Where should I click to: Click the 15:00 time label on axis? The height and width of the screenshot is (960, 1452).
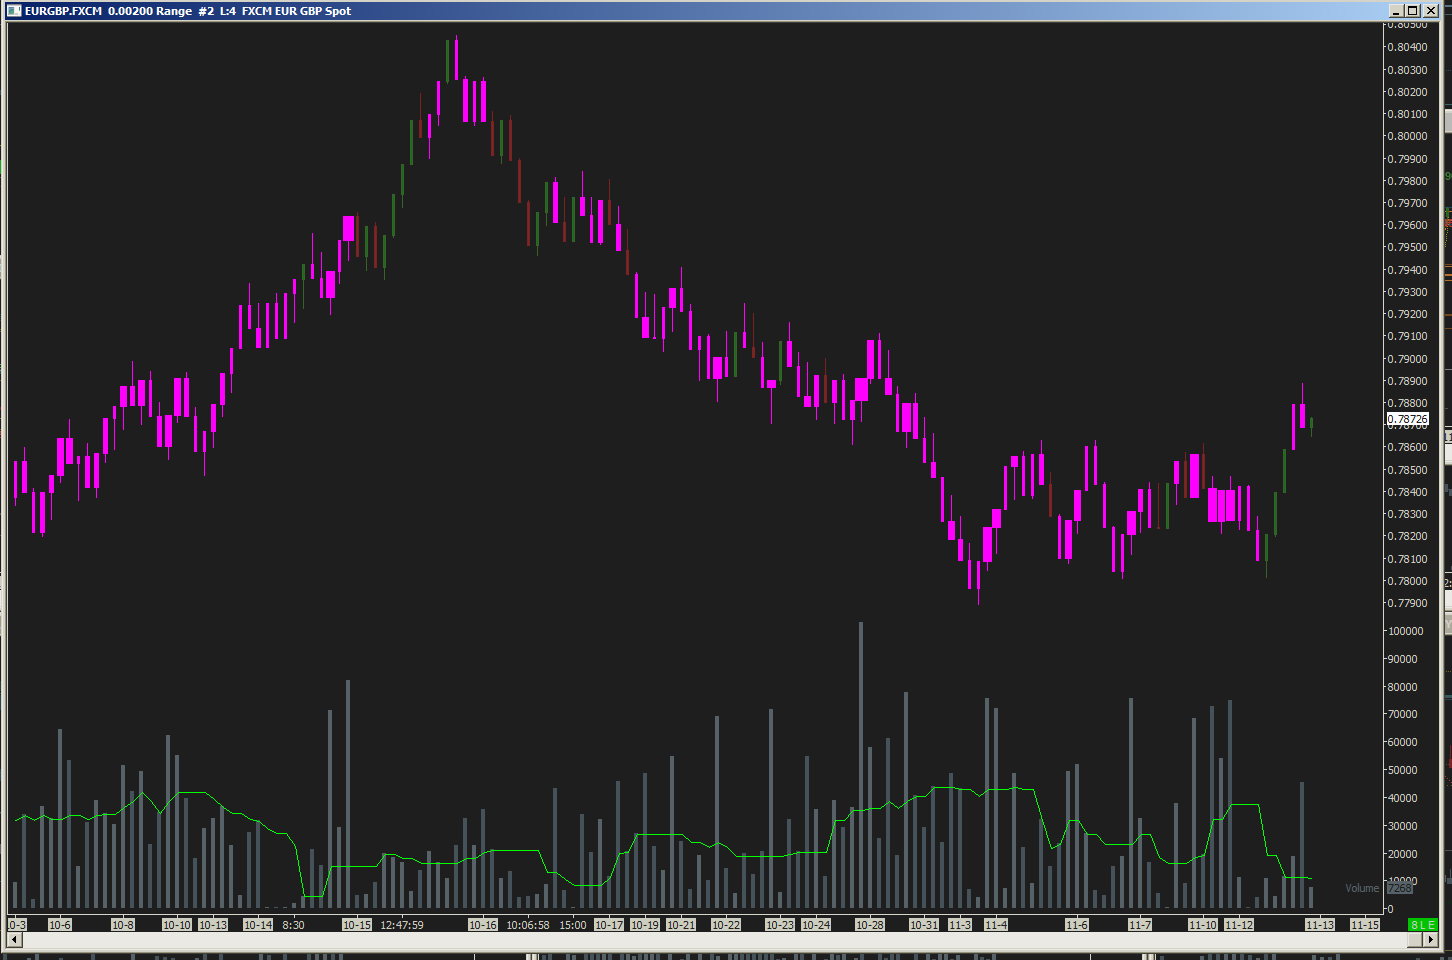(573, 925)
